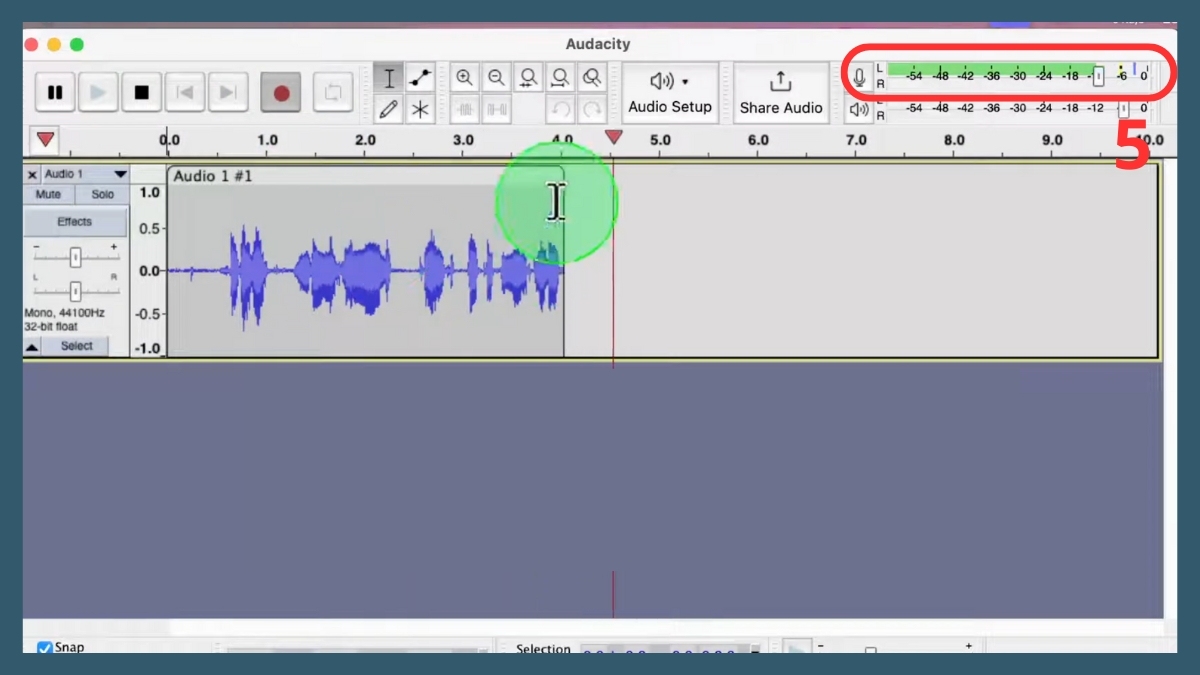Click the Zoom In magnifier
Screen dimensions: 1200x675
coord(464,78)
